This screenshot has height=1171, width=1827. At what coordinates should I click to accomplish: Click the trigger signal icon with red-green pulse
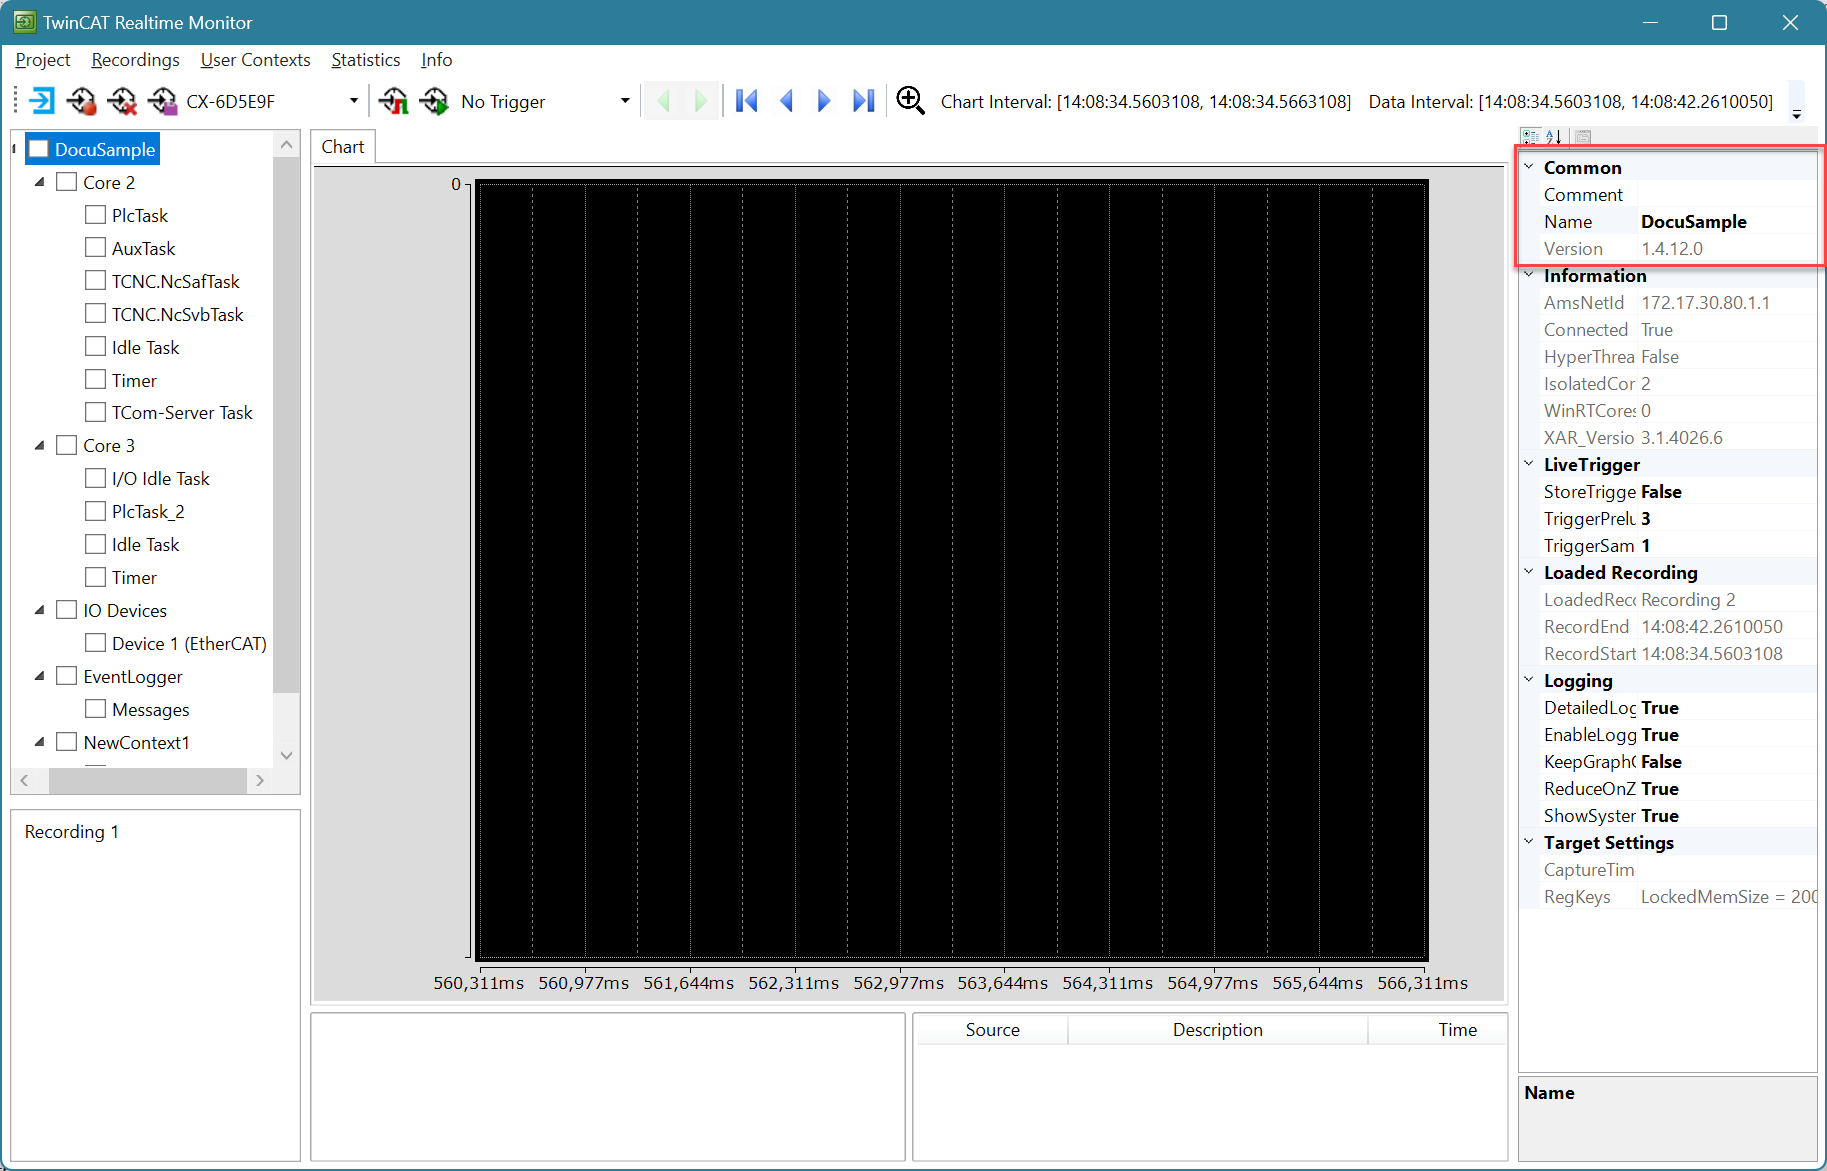tap(393, 101)
